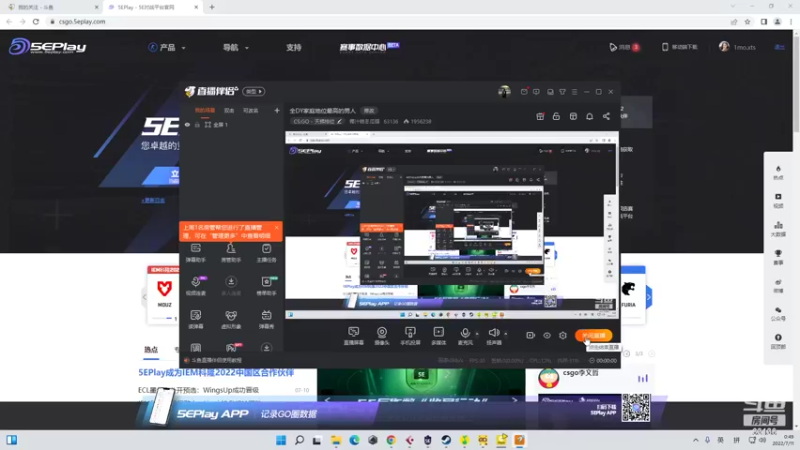Image resolution: width=800 pixels, height=450 pixels.
Task: Add a 摄像头 camera source
Action: (x=382, y=336)
